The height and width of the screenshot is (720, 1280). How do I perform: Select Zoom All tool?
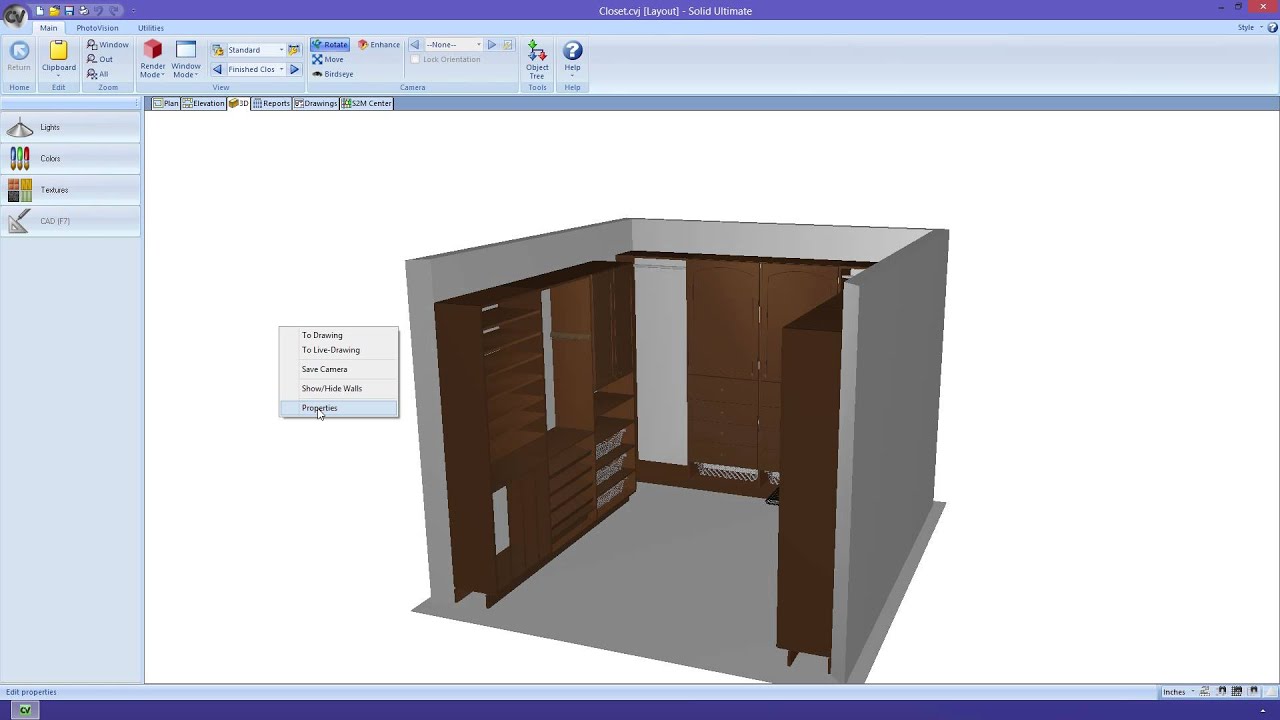pos(98,74)
